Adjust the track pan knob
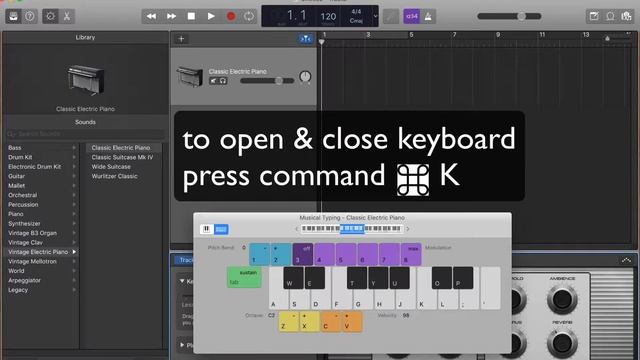Image resolution: width=640 pixels, height=360 pixels. 305,76
